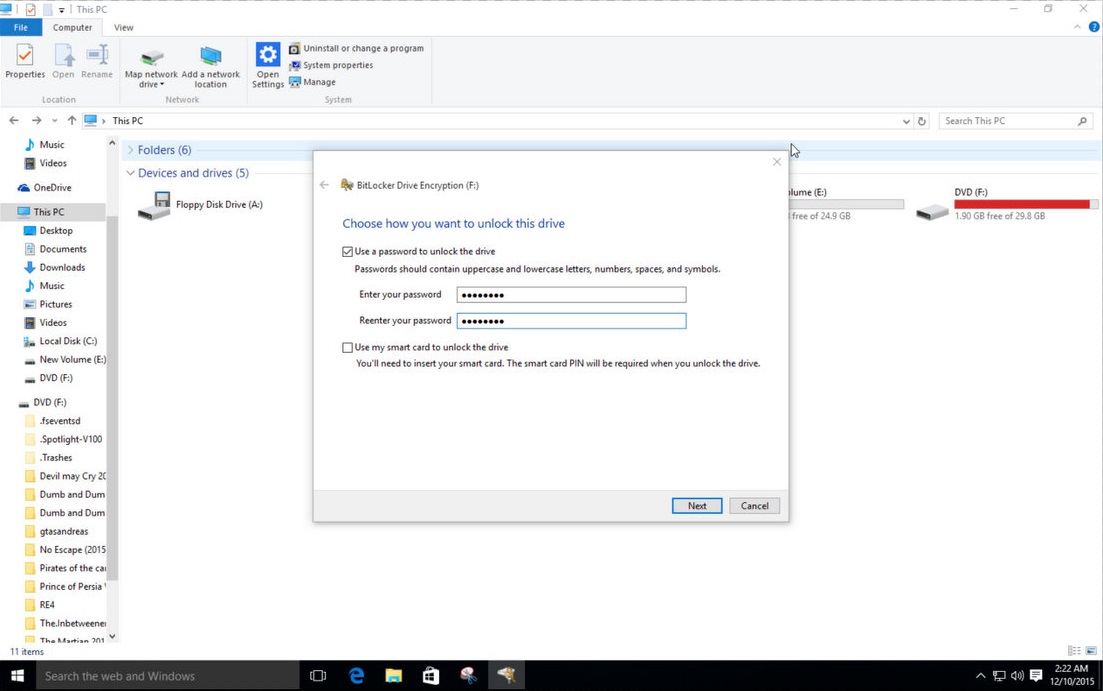
Task: Switch to details view button
Action: click(1073, 651)
